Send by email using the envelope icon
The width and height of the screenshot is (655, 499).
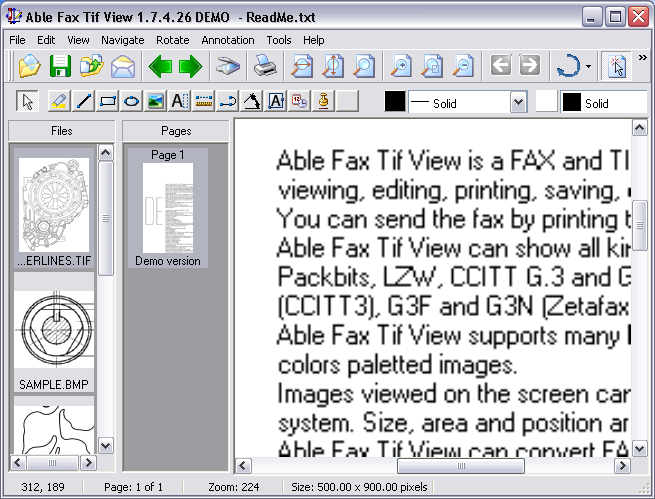[x=123, y=66]
